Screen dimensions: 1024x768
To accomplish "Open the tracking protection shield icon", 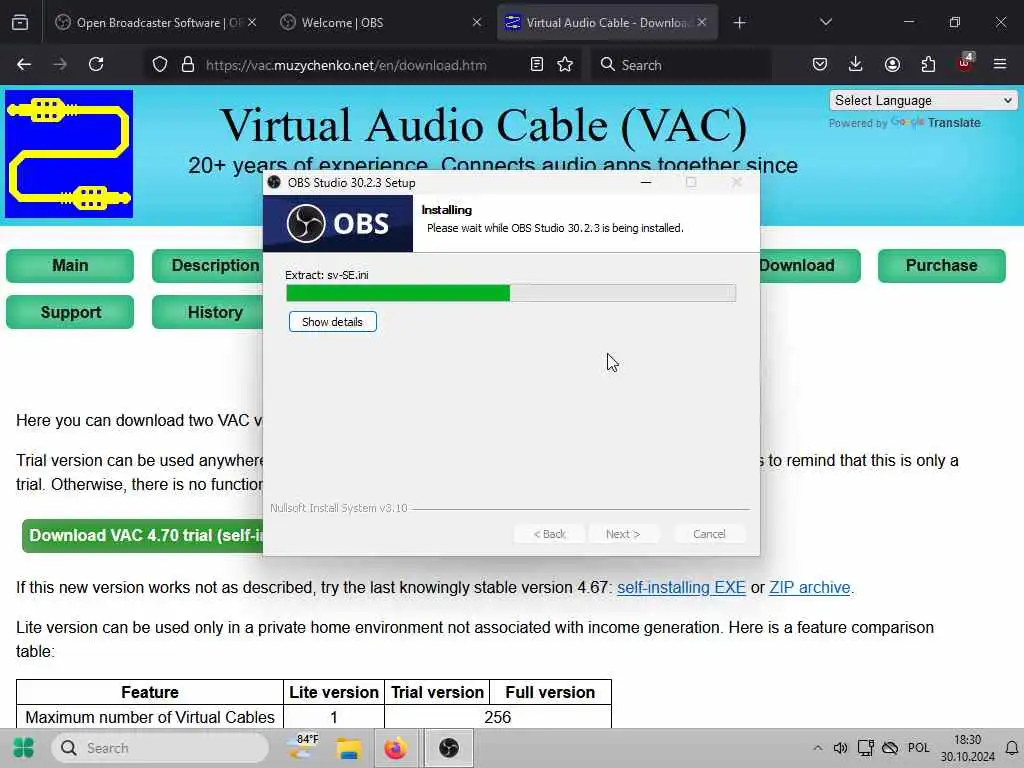I will point(160,65).
